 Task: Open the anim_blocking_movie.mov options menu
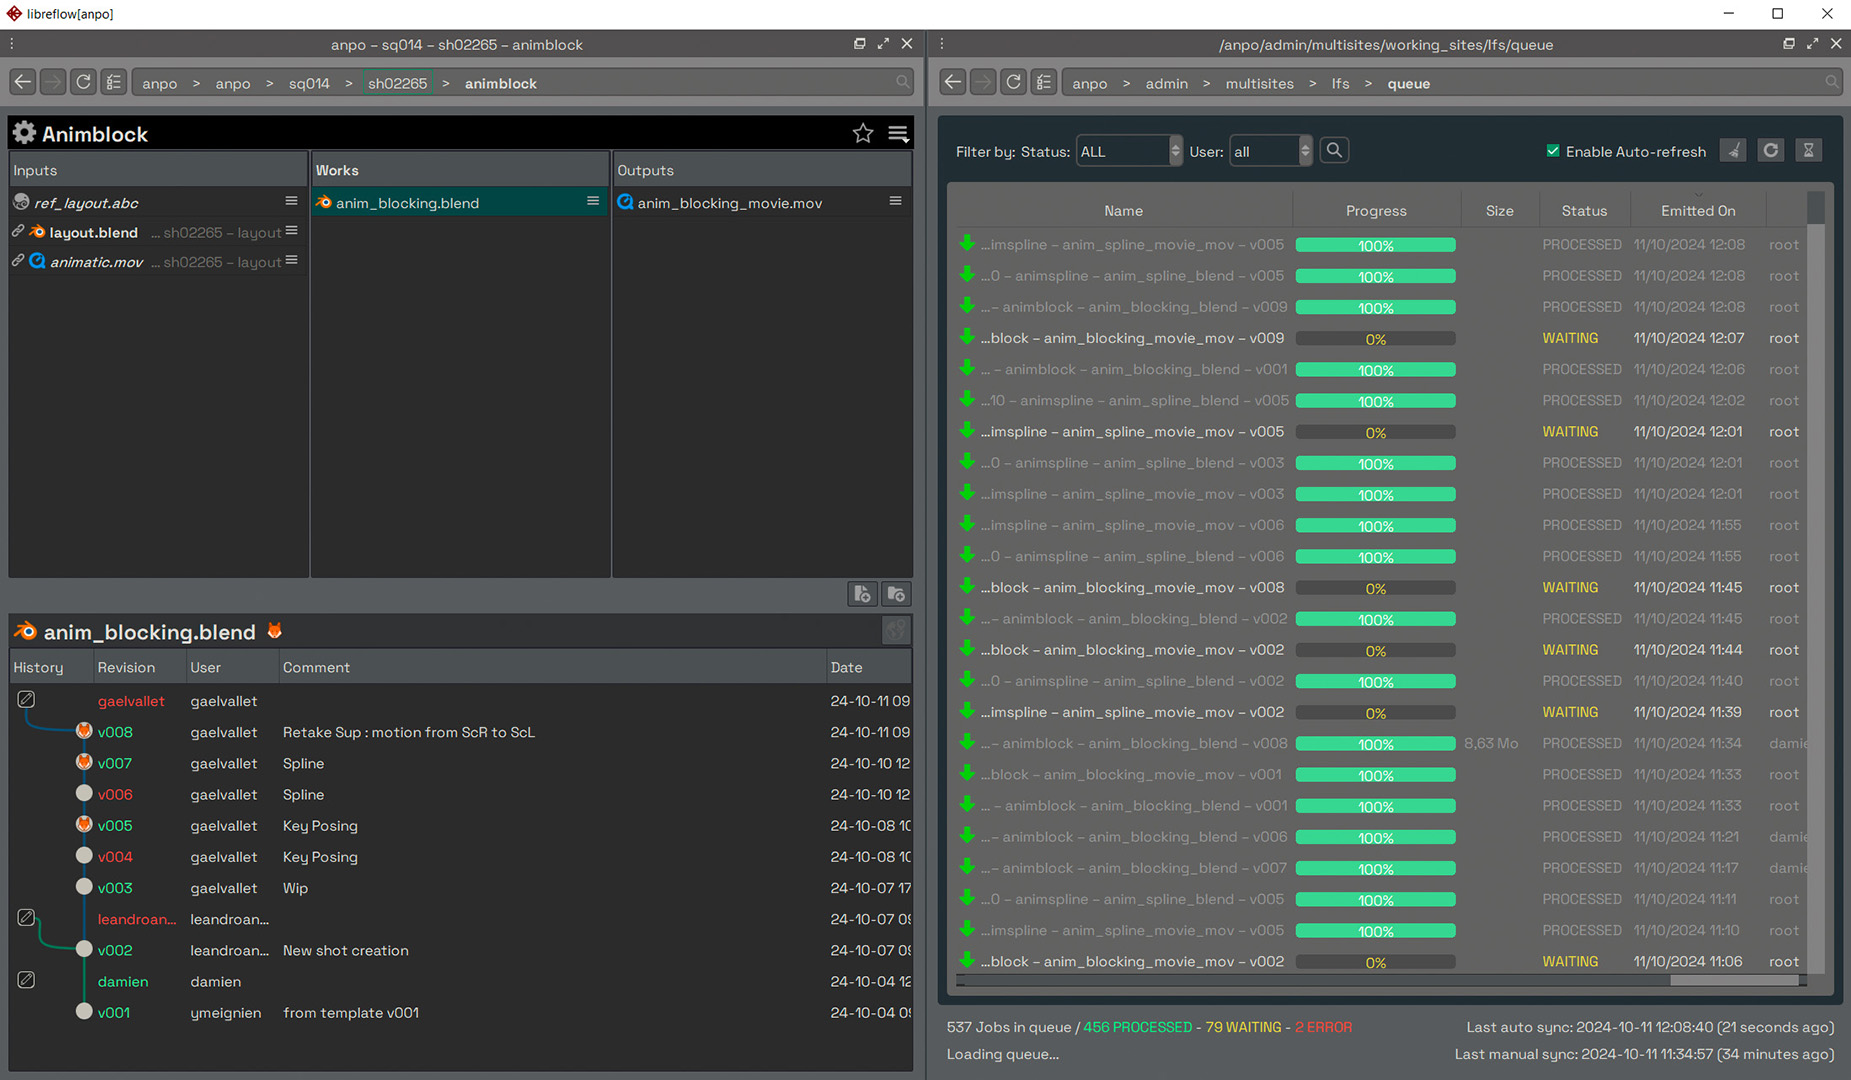click(x=895, y=202)
